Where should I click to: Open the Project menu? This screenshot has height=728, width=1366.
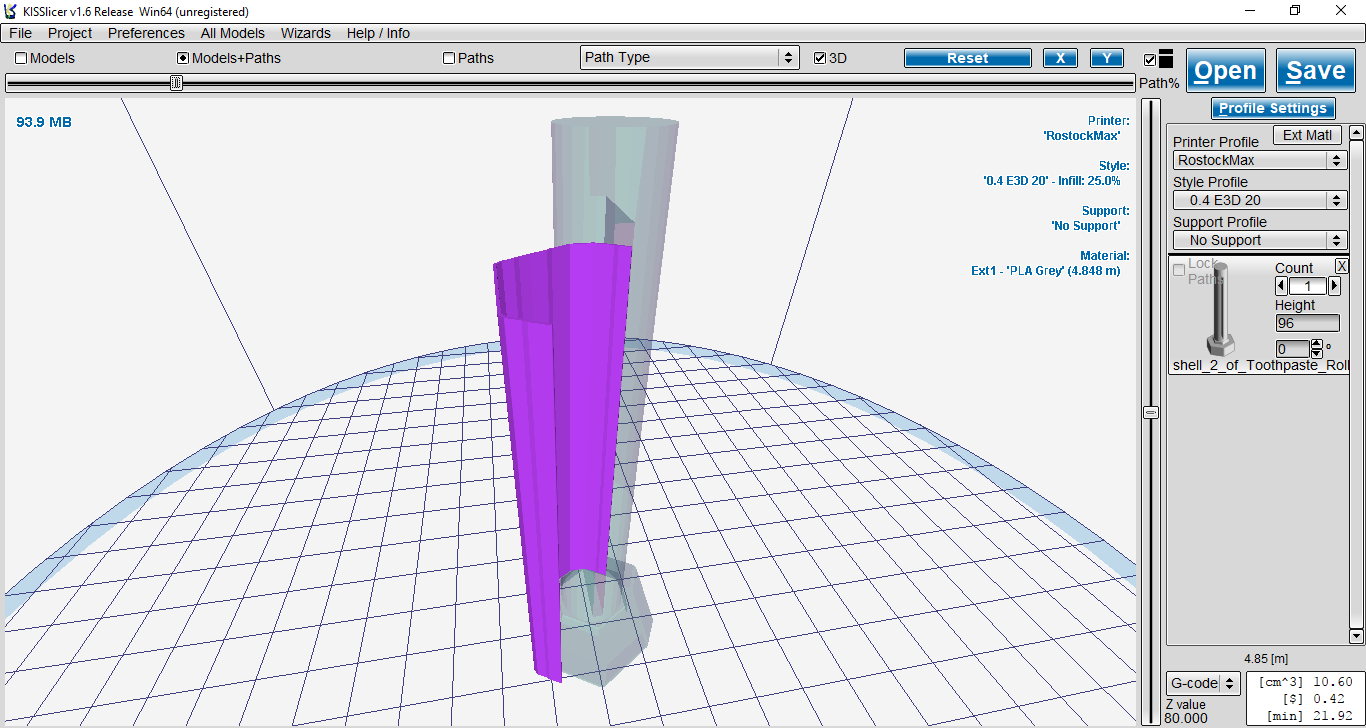tap(70, 33)
